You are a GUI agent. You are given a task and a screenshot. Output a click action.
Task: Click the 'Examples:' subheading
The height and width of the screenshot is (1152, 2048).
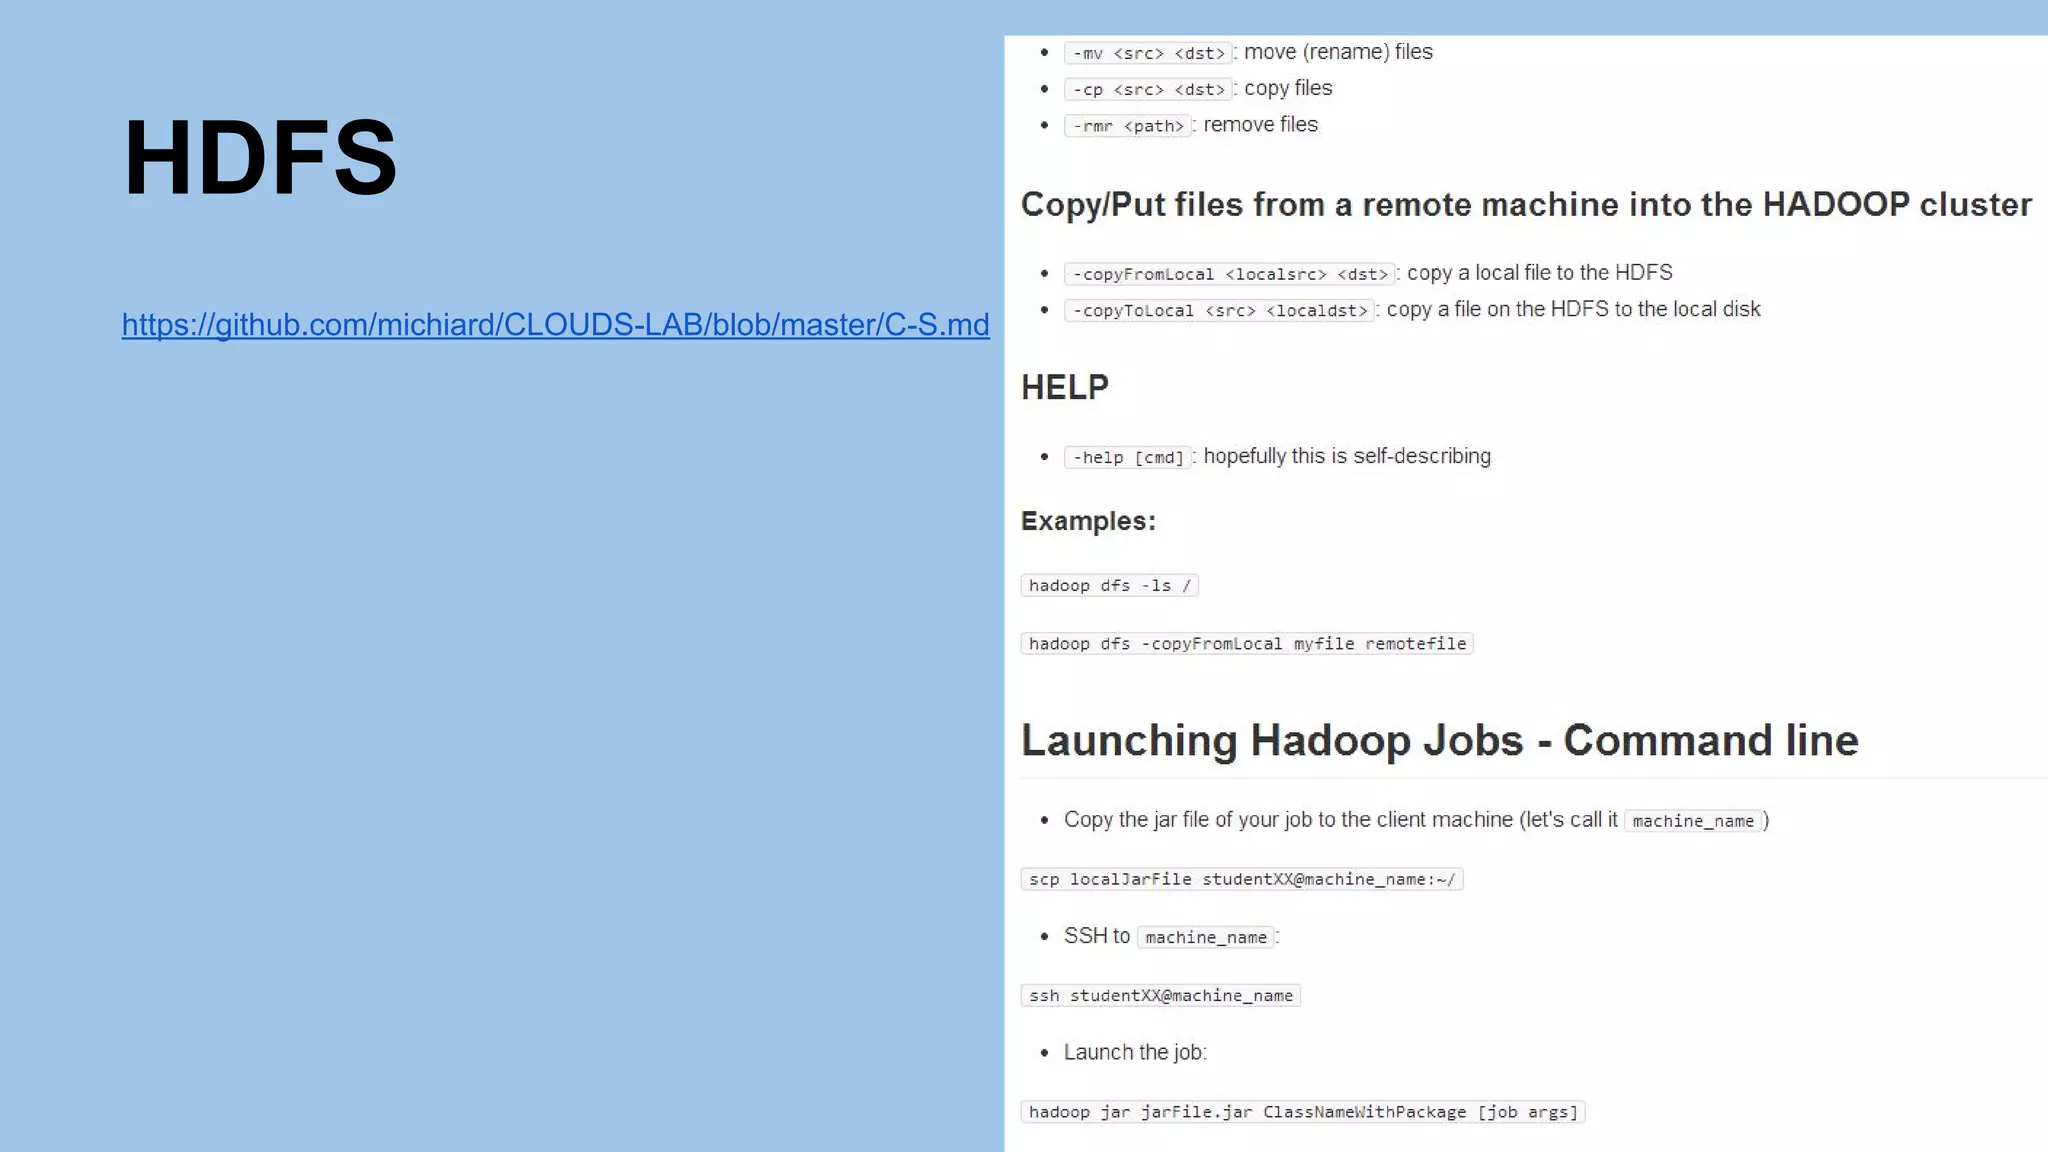[x=1088, y=522]
